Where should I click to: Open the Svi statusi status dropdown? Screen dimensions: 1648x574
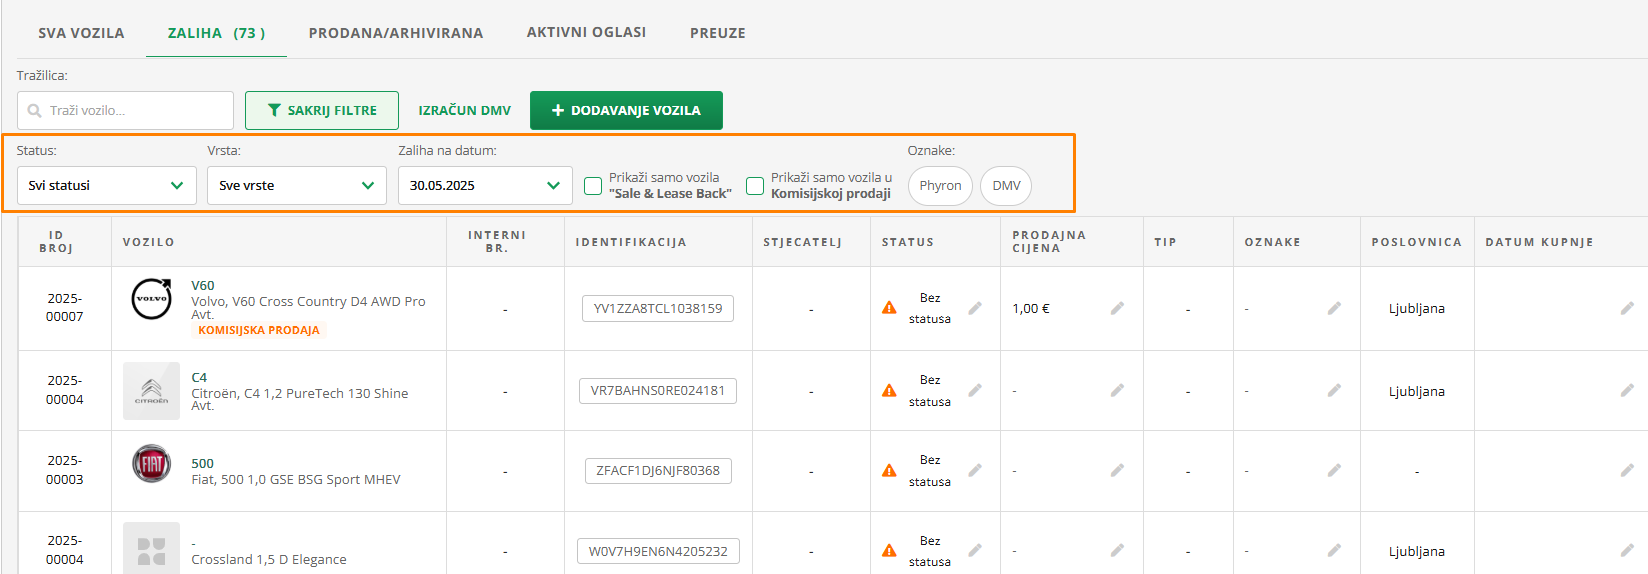pos(107,186)
